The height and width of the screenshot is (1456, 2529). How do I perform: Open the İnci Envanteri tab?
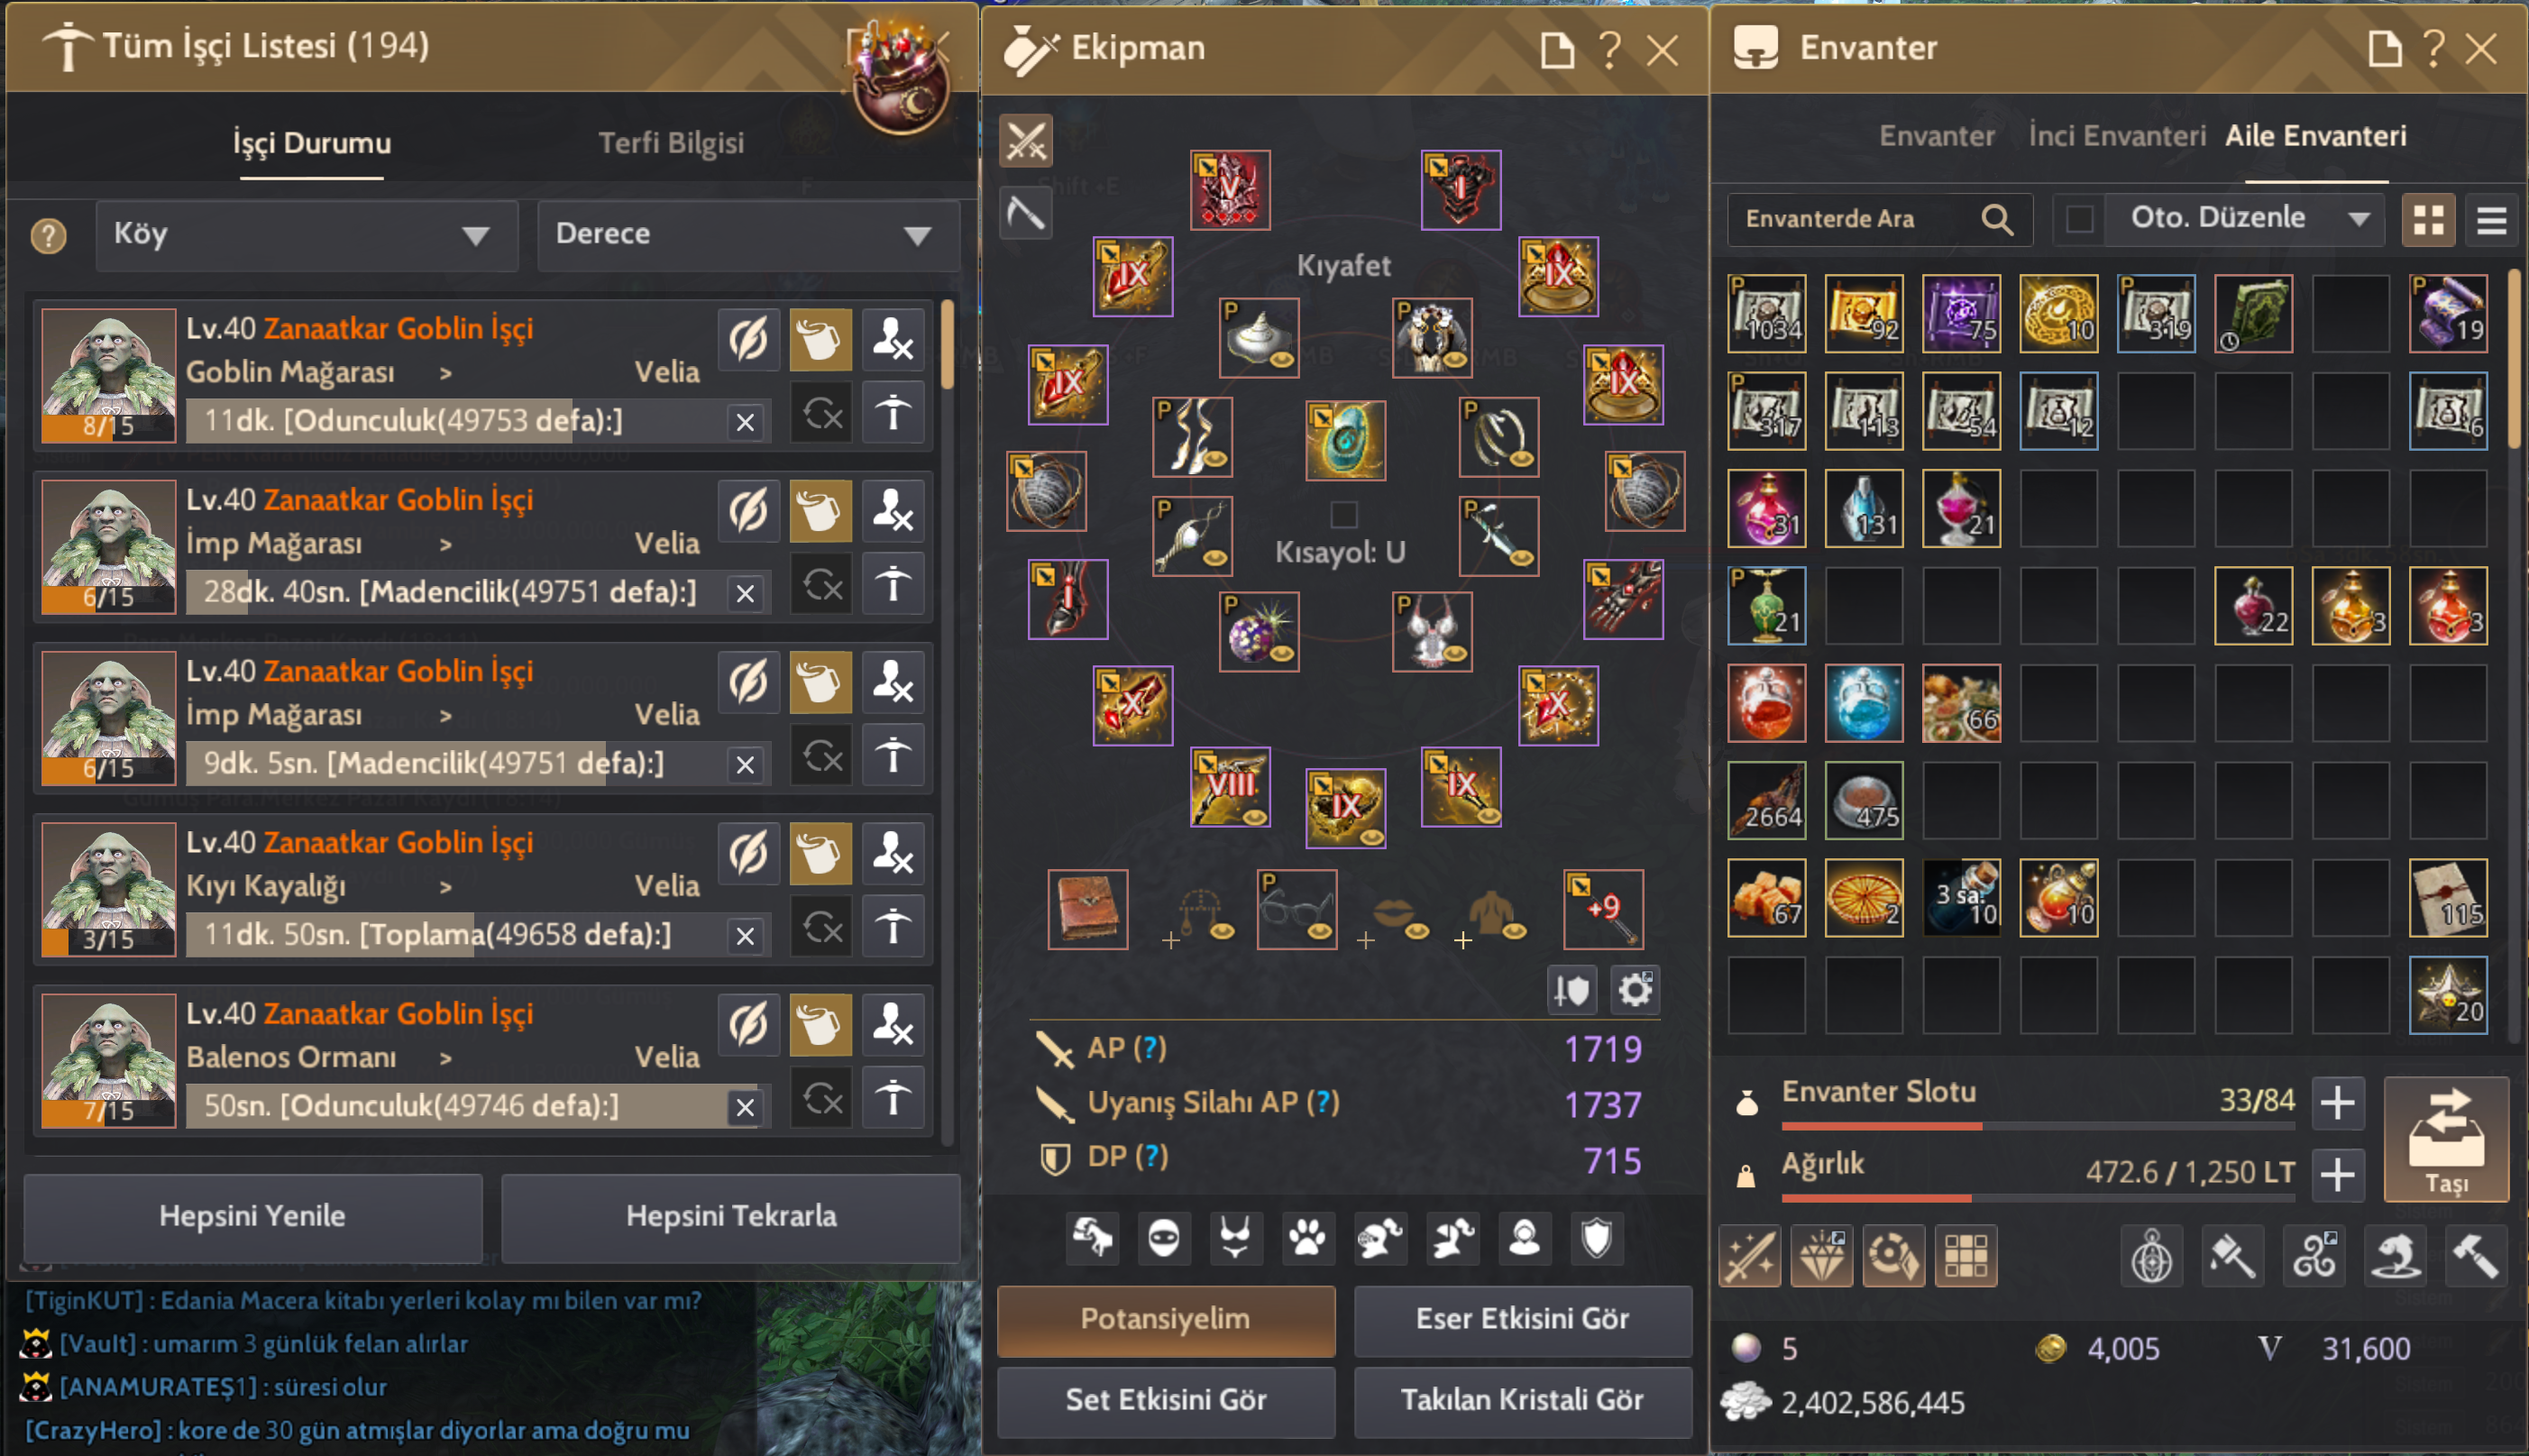(x=2117, y=136)
